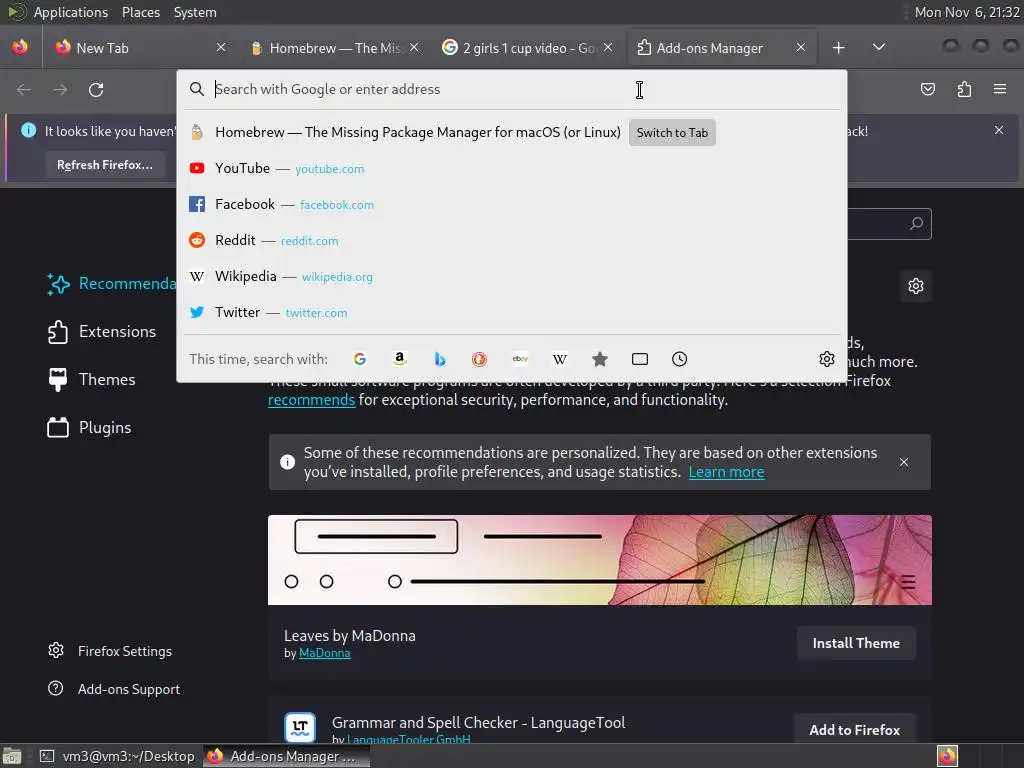Open the recommends link
Viewport: 1024px width, 768px height.
(312, 400)
